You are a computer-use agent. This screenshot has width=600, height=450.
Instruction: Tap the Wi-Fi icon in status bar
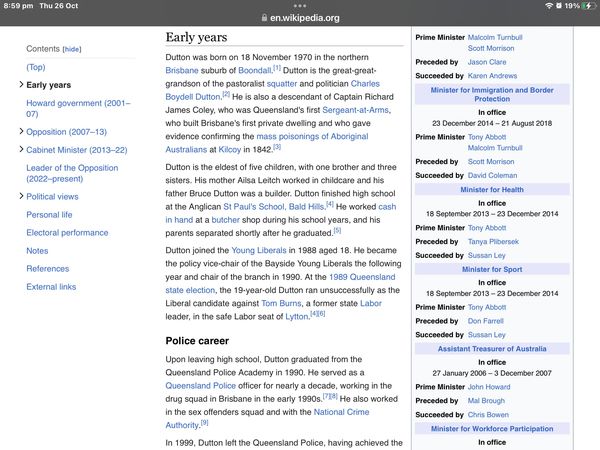click(549, 6)
